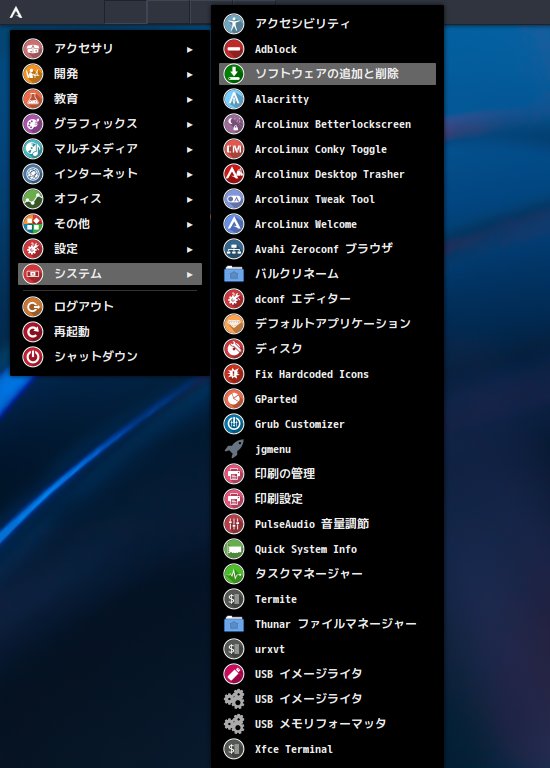Viewport: 550px width, 768px height.
Task: Click PulseAudio 音量調節 mixer icon
Action: point(234,524)
